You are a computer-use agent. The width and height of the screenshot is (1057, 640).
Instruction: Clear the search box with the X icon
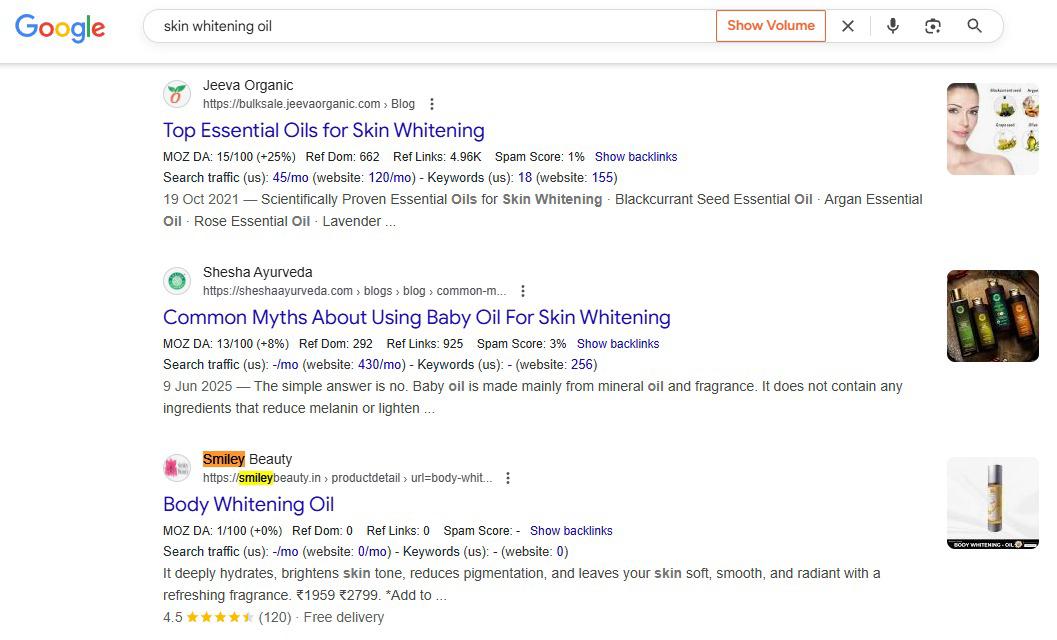[848, 26]
